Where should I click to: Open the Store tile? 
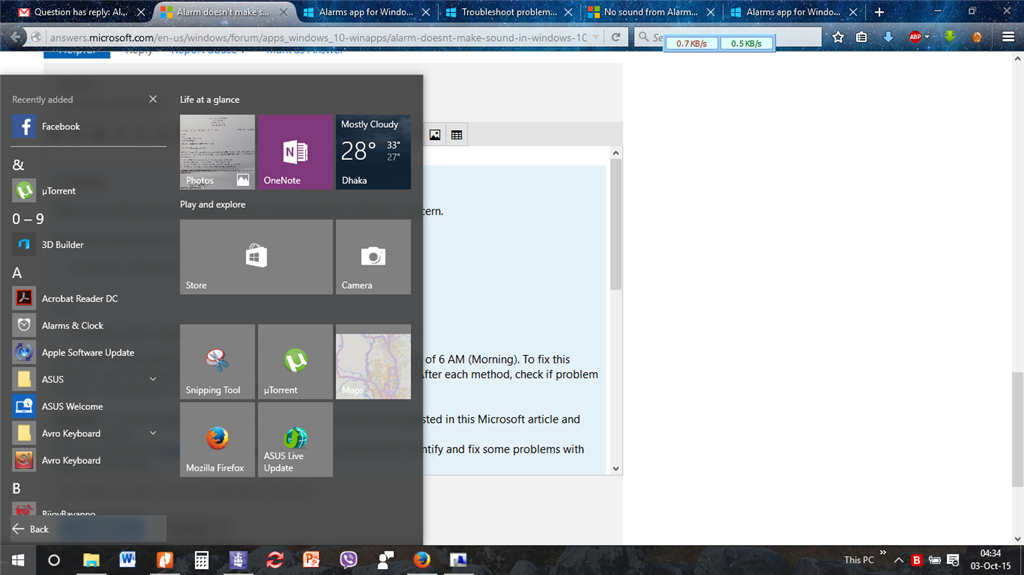256,257
